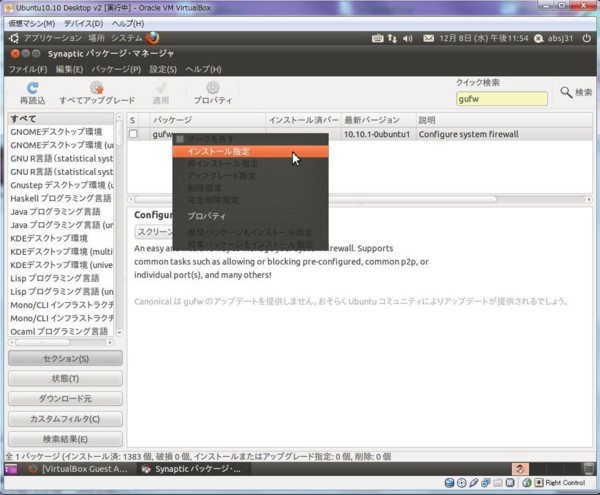Click the Synaptic taskbar window button

pyautogui.click(x=193, y=469)
